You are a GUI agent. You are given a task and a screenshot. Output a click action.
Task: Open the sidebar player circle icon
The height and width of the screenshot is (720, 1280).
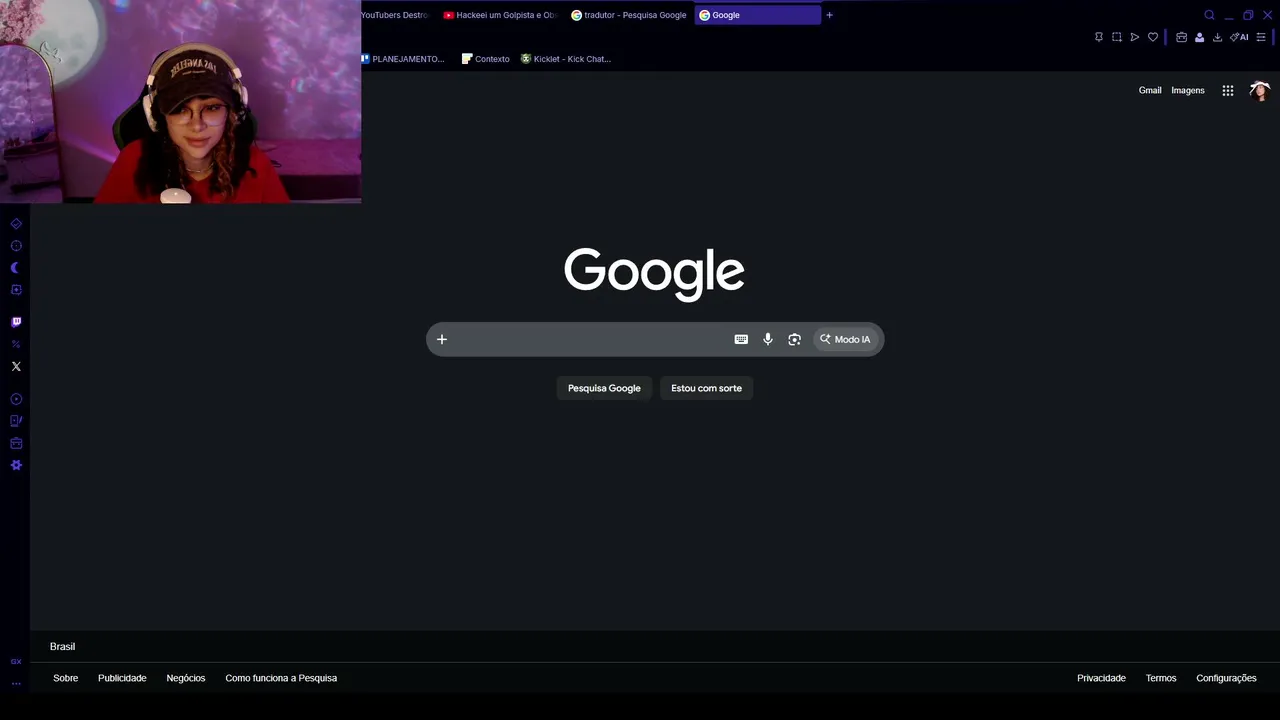coord(16,399)
